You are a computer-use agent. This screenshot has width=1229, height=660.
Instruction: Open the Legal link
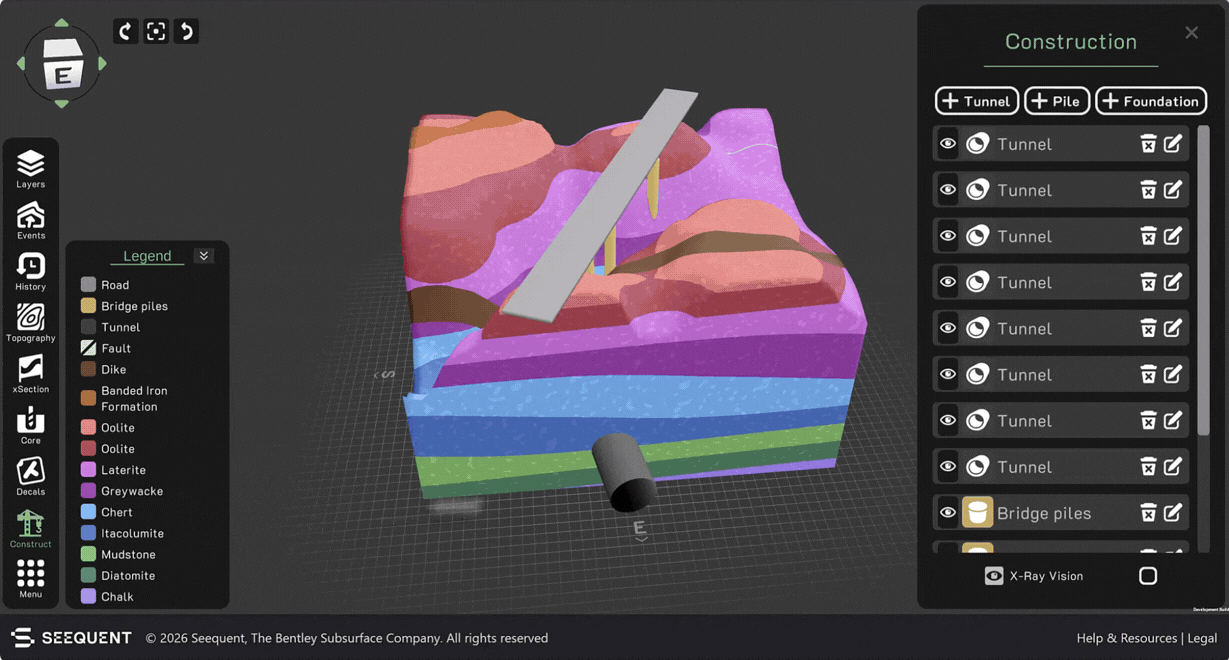pyautogui.click(x=1202, y=638)
